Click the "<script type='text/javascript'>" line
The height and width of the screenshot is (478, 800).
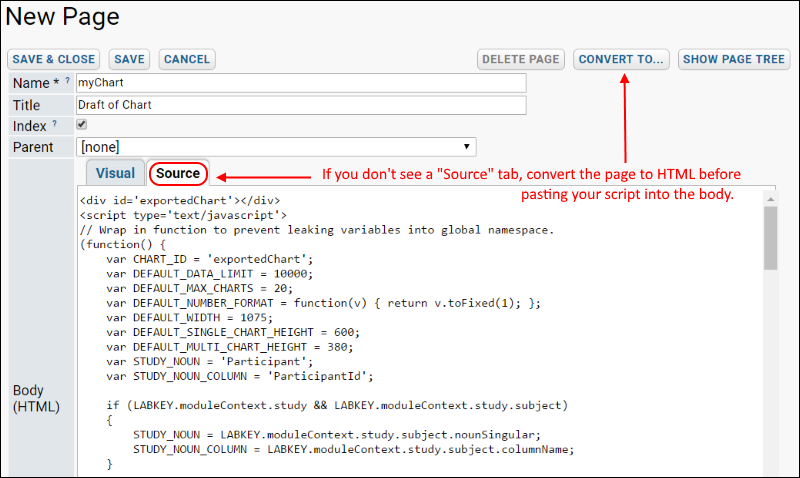pyautogui.click(x=183, y=215)
